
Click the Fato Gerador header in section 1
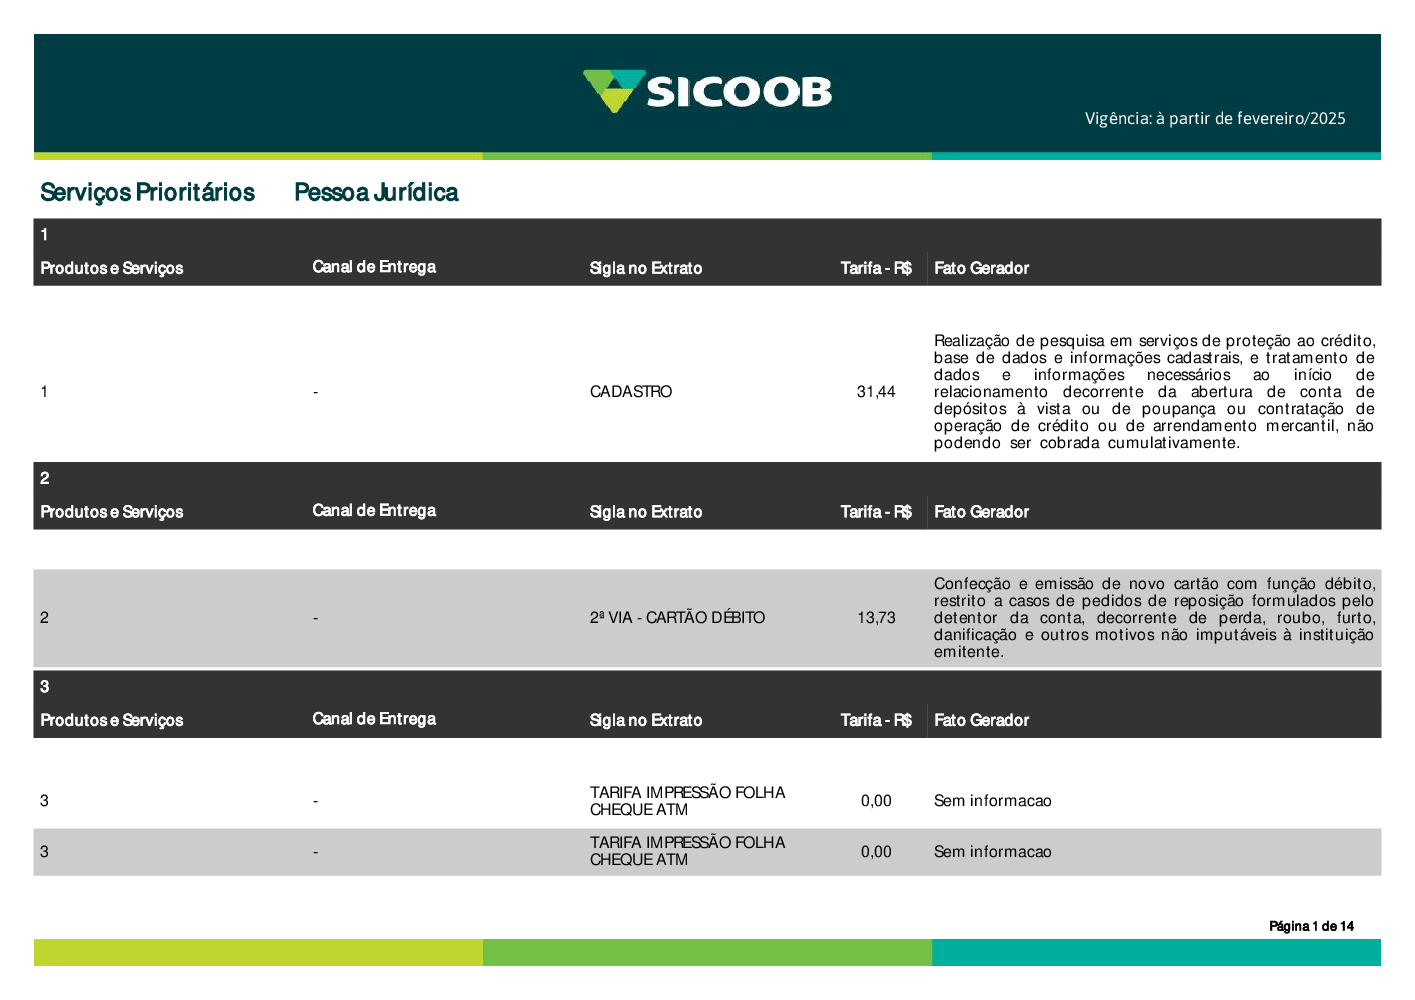pyautogui.click(x=981, y=268)
